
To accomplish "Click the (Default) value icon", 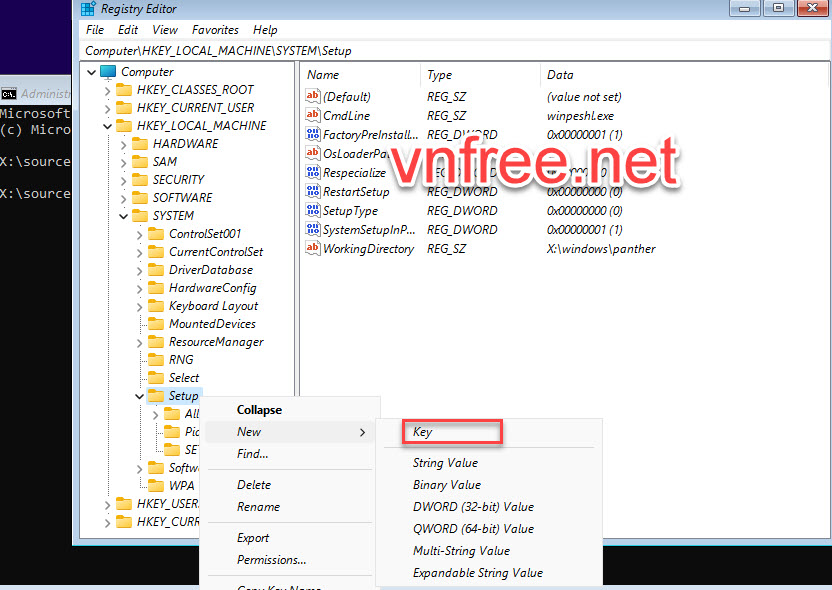I will pyautogui.click(x=313, y=96).
